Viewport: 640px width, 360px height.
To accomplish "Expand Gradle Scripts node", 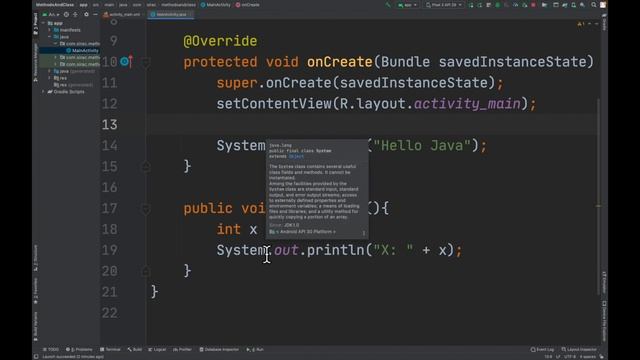I will [44, 92].
